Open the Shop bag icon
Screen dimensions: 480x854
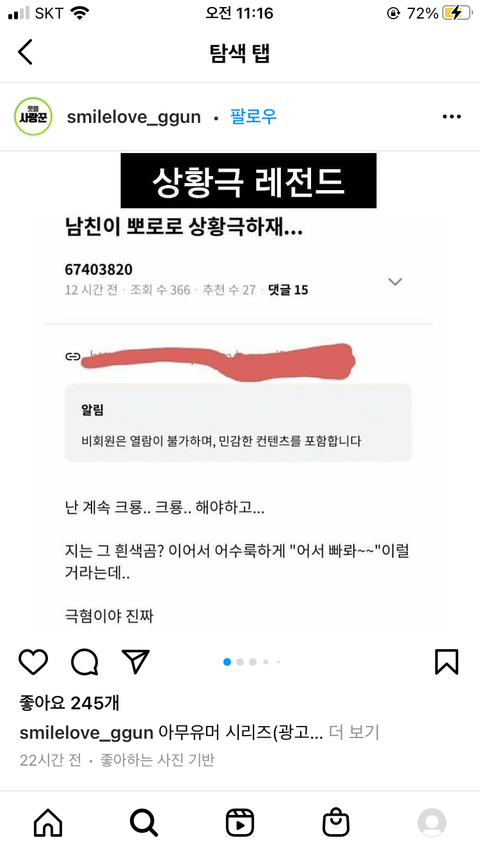[336, 822]
